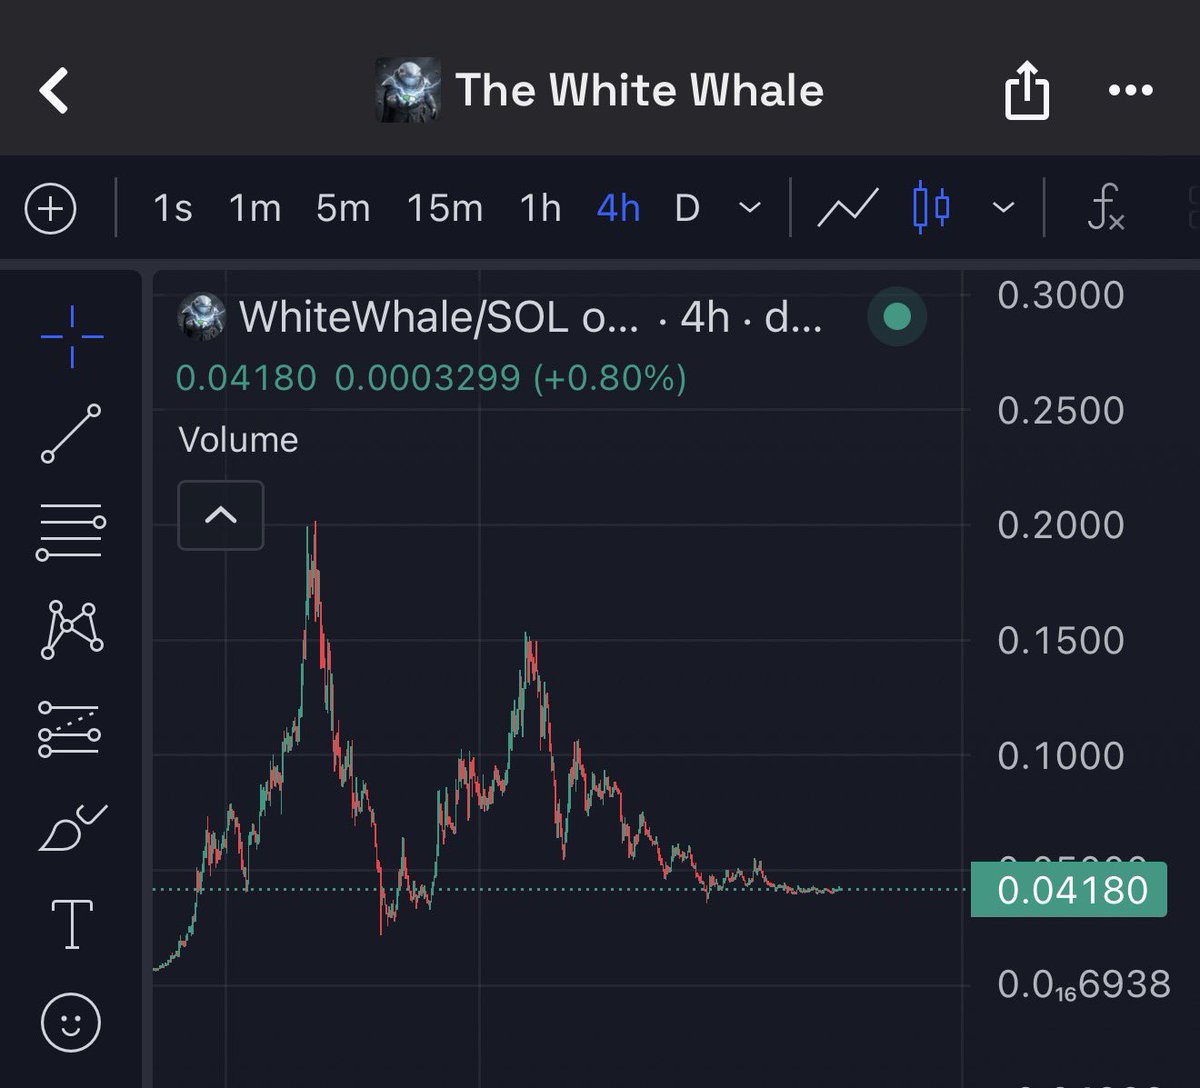Select the 4h timeframe

(x=618, y=209)
